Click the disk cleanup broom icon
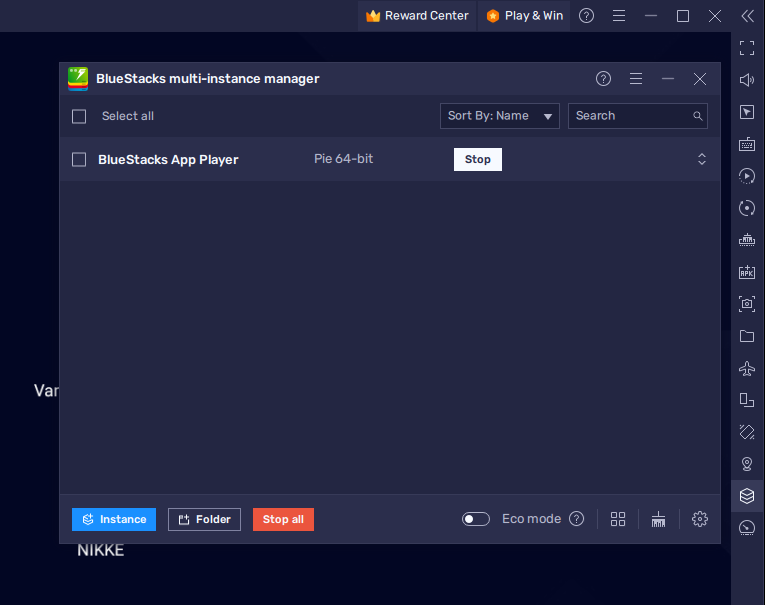 658,519
